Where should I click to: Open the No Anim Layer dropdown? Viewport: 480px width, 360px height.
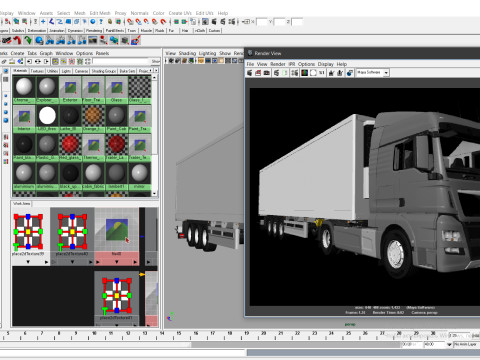[x=466, y=344]
